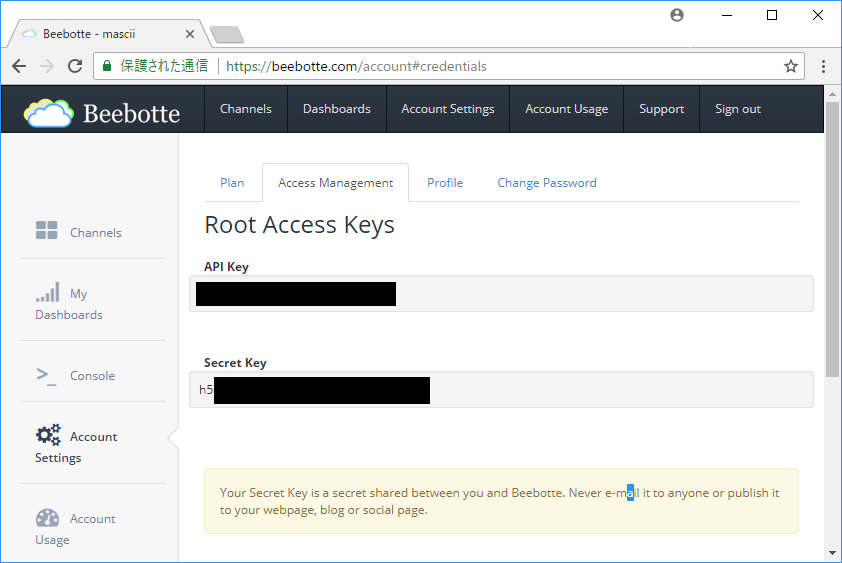Open a new browser tab
This screenshot has height=563, width=842.
click(x=227, y=34)
